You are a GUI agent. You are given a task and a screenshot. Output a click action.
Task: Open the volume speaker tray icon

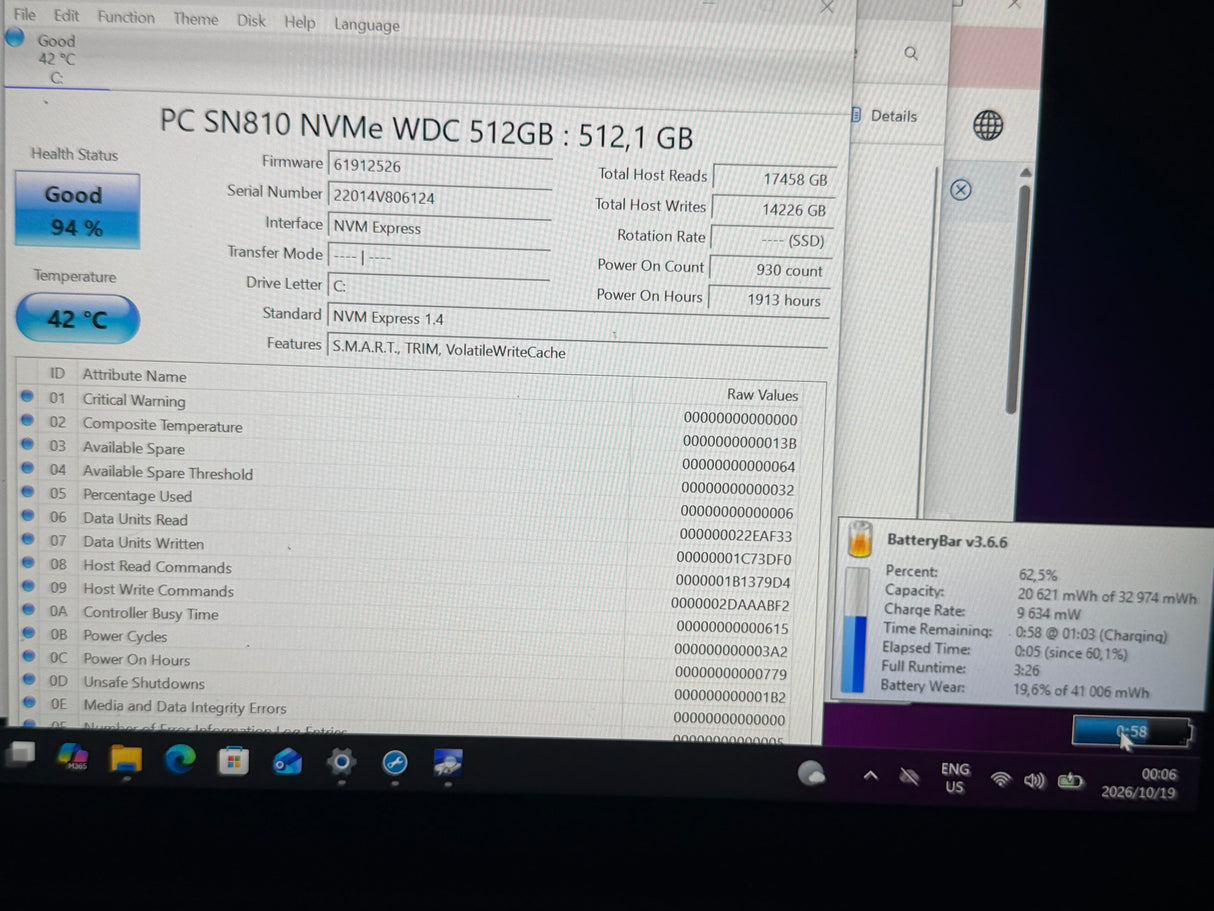(x=1034, y=780)
